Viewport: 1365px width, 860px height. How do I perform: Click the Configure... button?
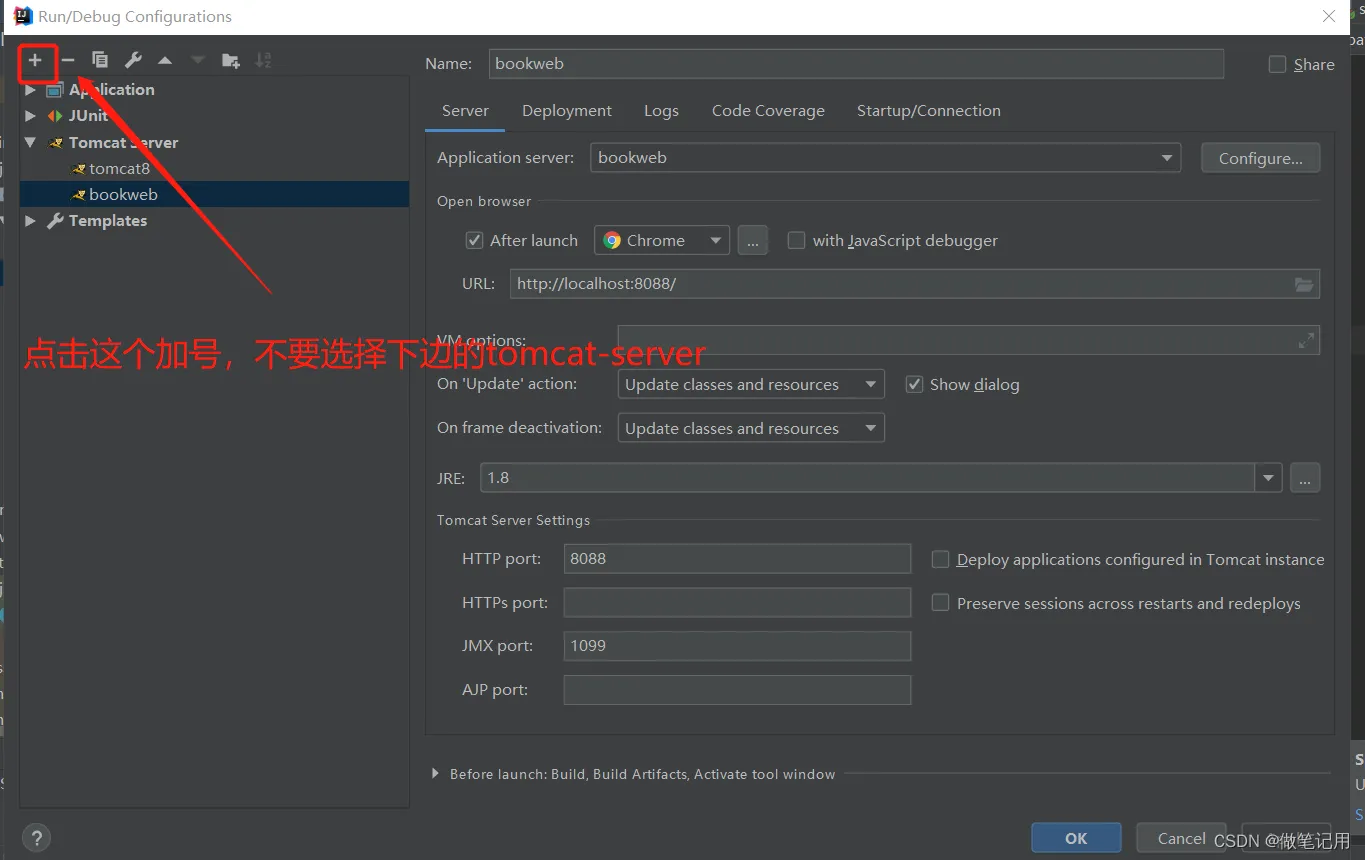tap(1260, 158)
